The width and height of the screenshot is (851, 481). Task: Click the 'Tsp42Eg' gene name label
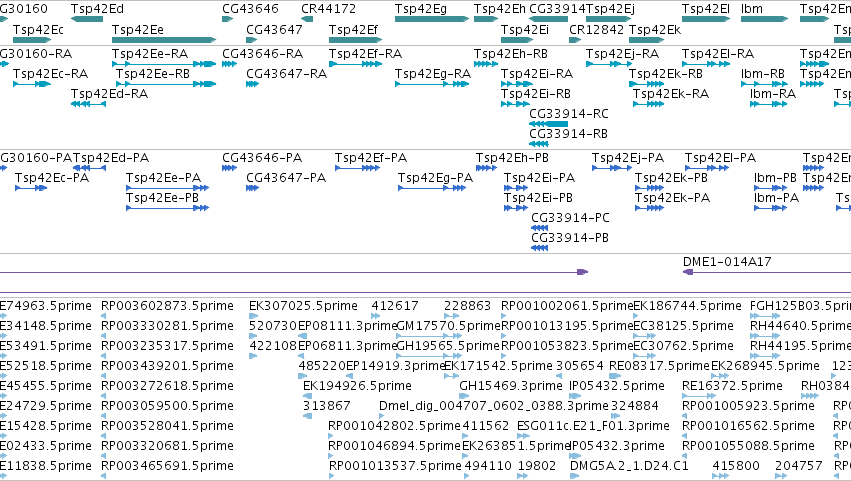click(x=421, y=9)
